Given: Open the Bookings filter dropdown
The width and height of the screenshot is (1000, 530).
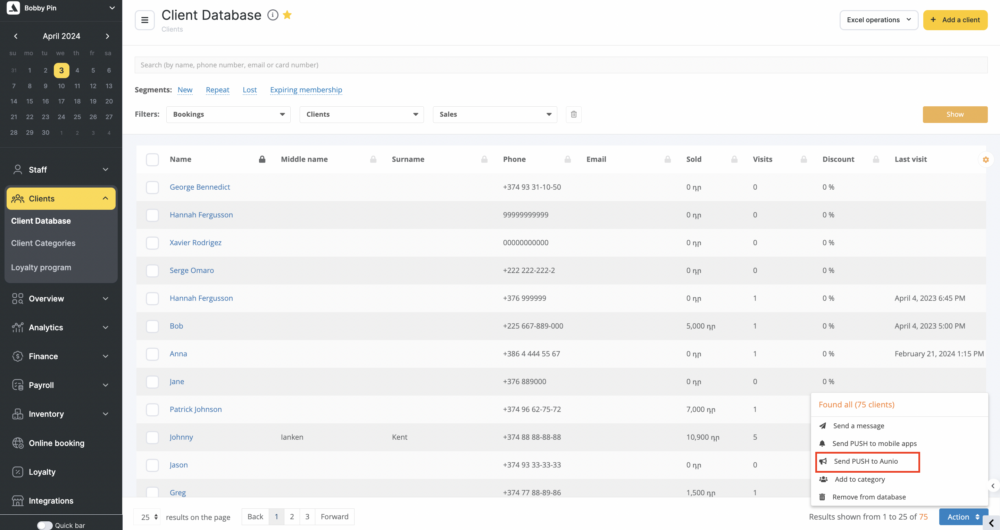Looking at the screenshot, I should [228, 115].
